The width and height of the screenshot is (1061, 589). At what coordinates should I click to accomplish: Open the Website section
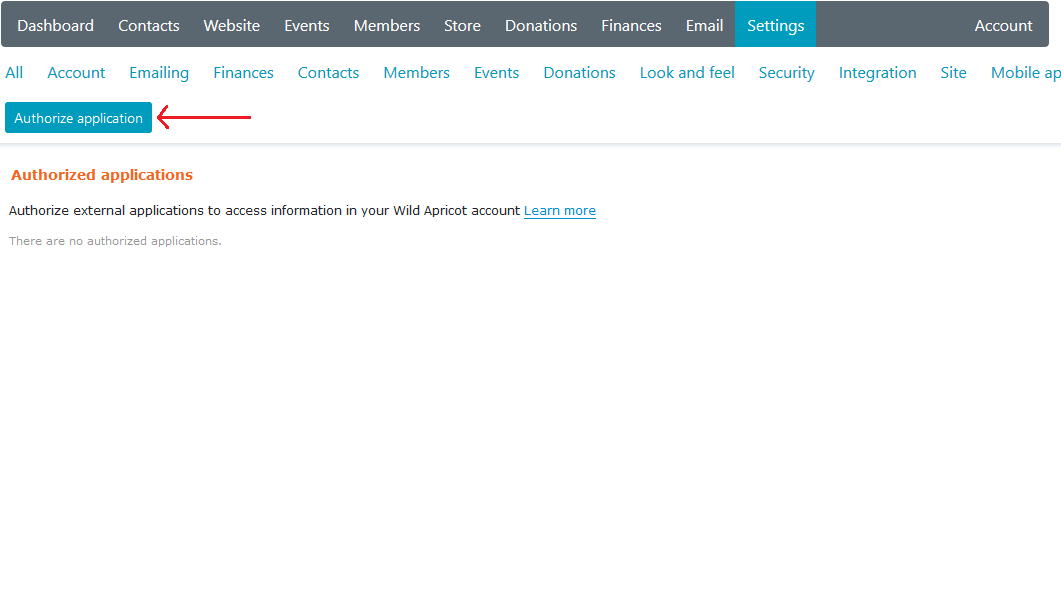pyautogui.click(x=231, y=24)
